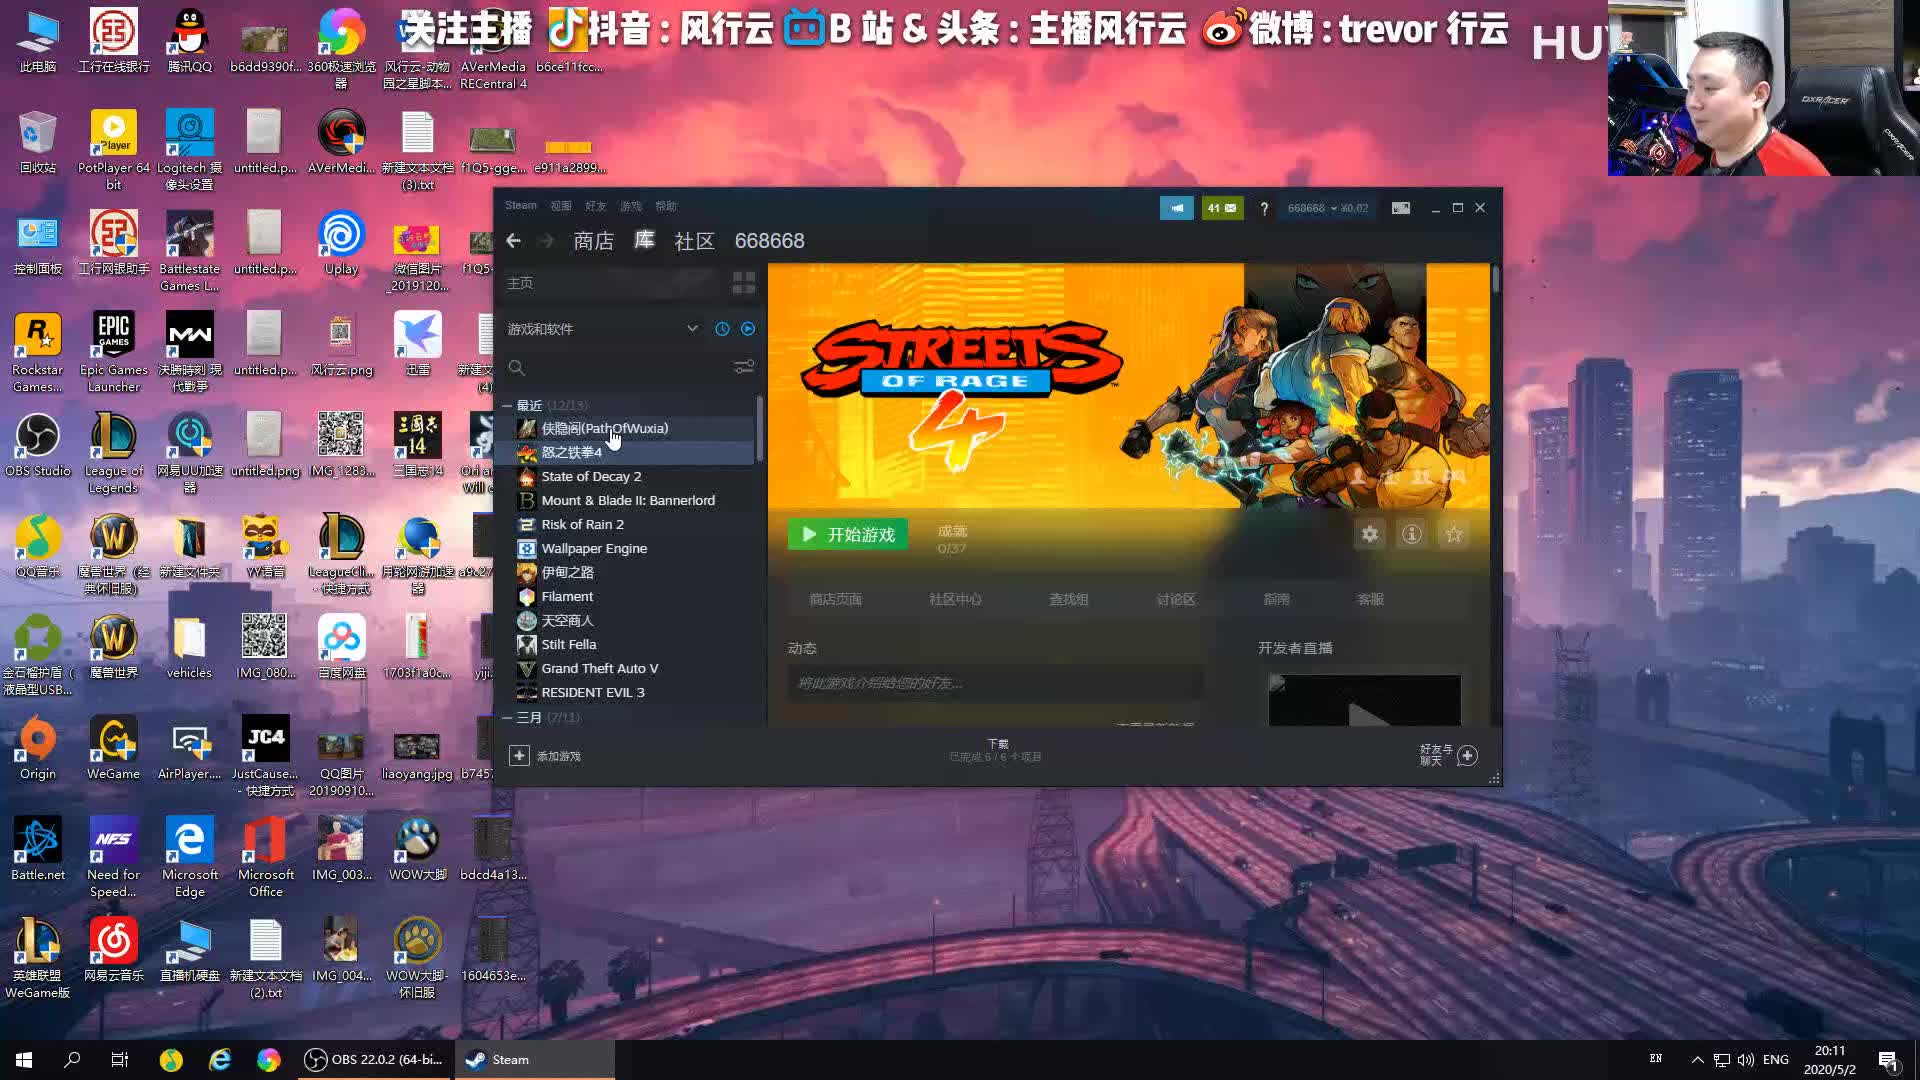
Task: Open 开始游戏 (Start Game) button
Action: tap(848, 534)
